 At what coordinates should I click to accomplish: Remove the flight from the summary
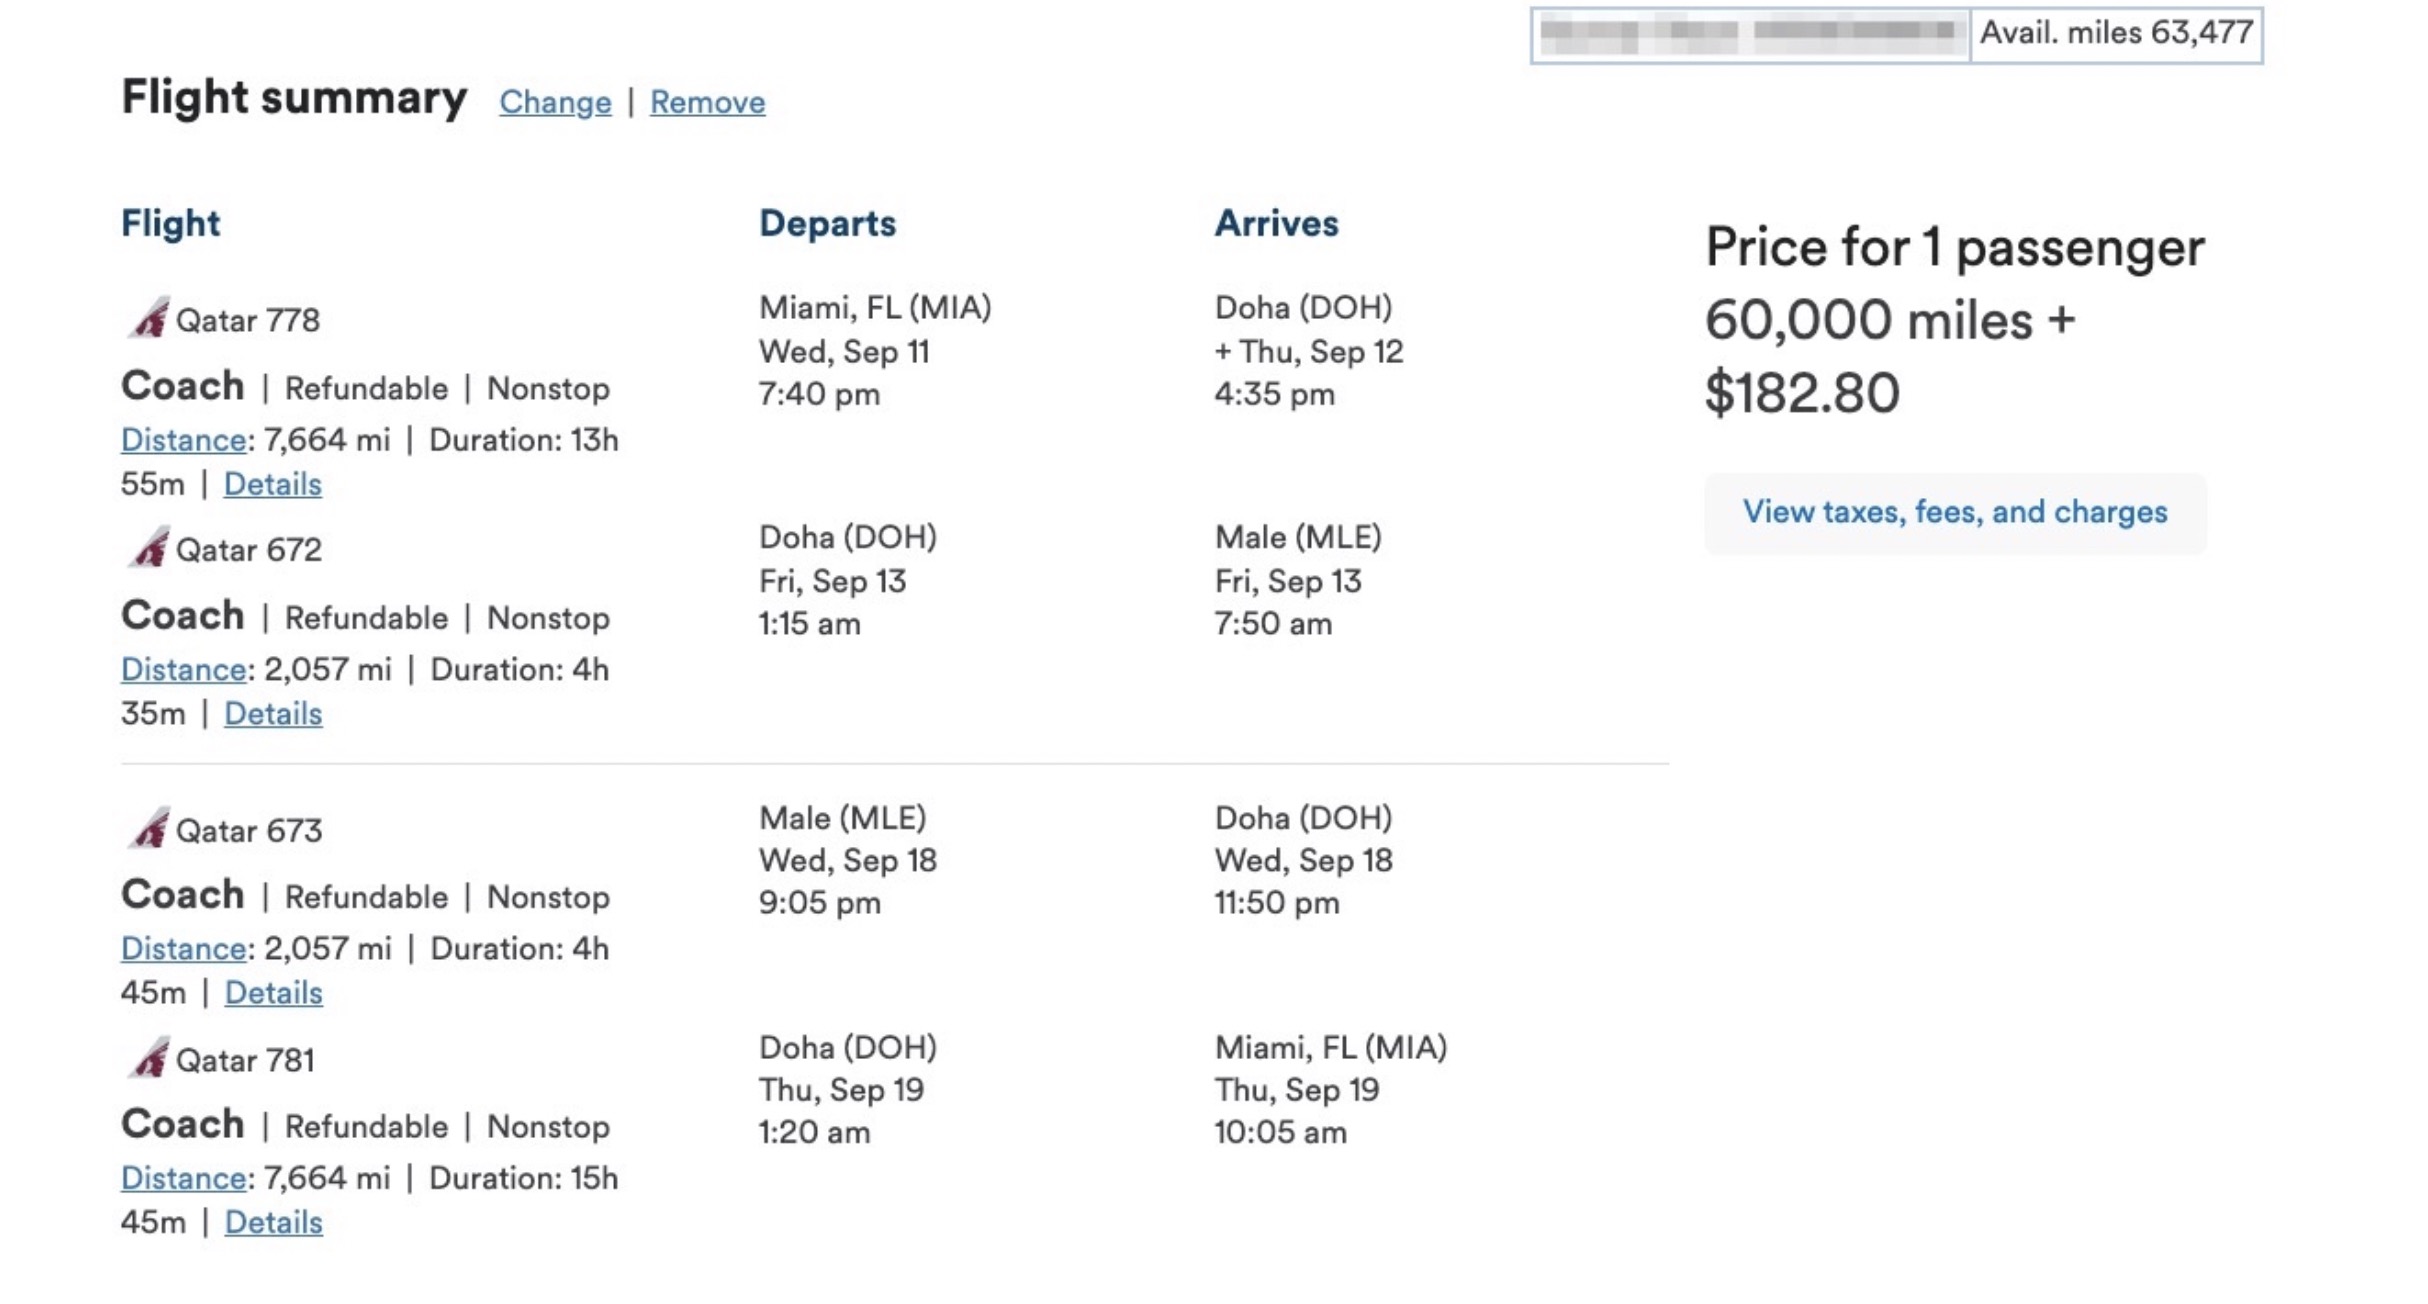tap(707, 102)
